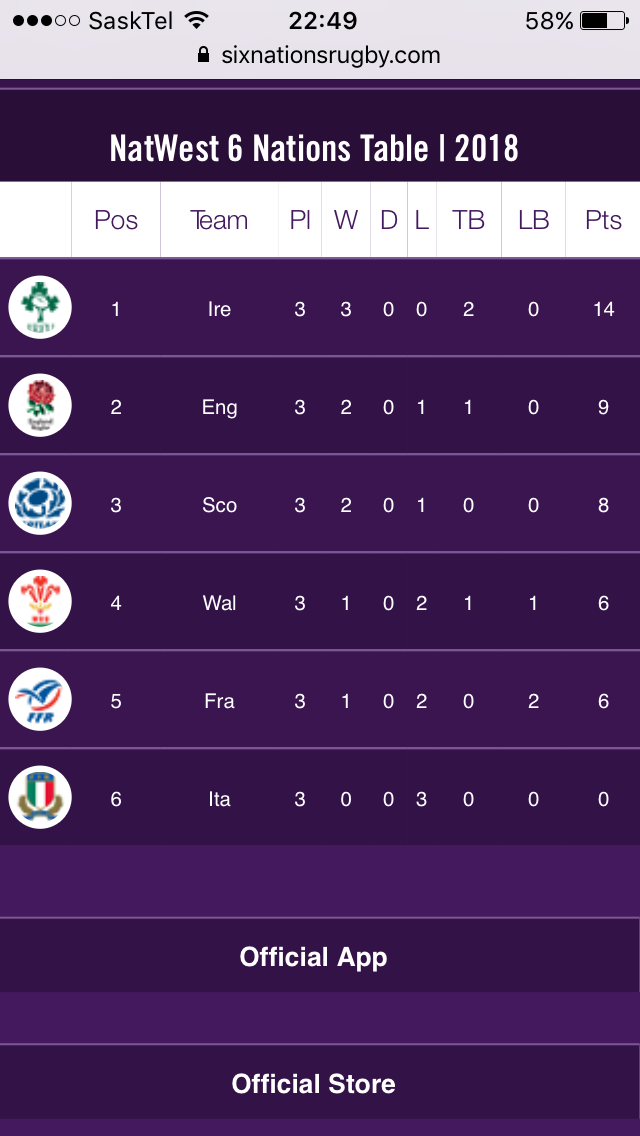This screenshot has width=640, height=1136.
Task: Tap the sixnationsrugby.com address field
Action: (x=330, y=55)
